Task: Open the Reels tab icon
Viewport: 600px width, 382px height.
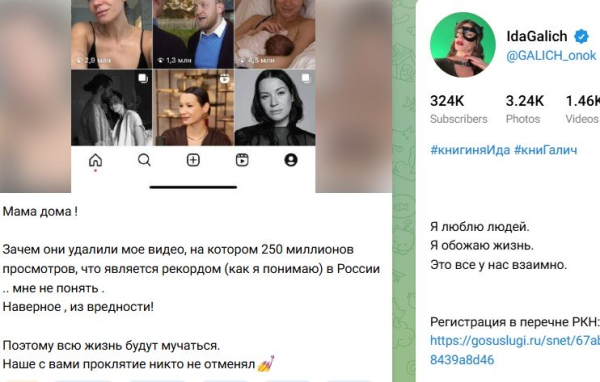Action: pos(242,160)
